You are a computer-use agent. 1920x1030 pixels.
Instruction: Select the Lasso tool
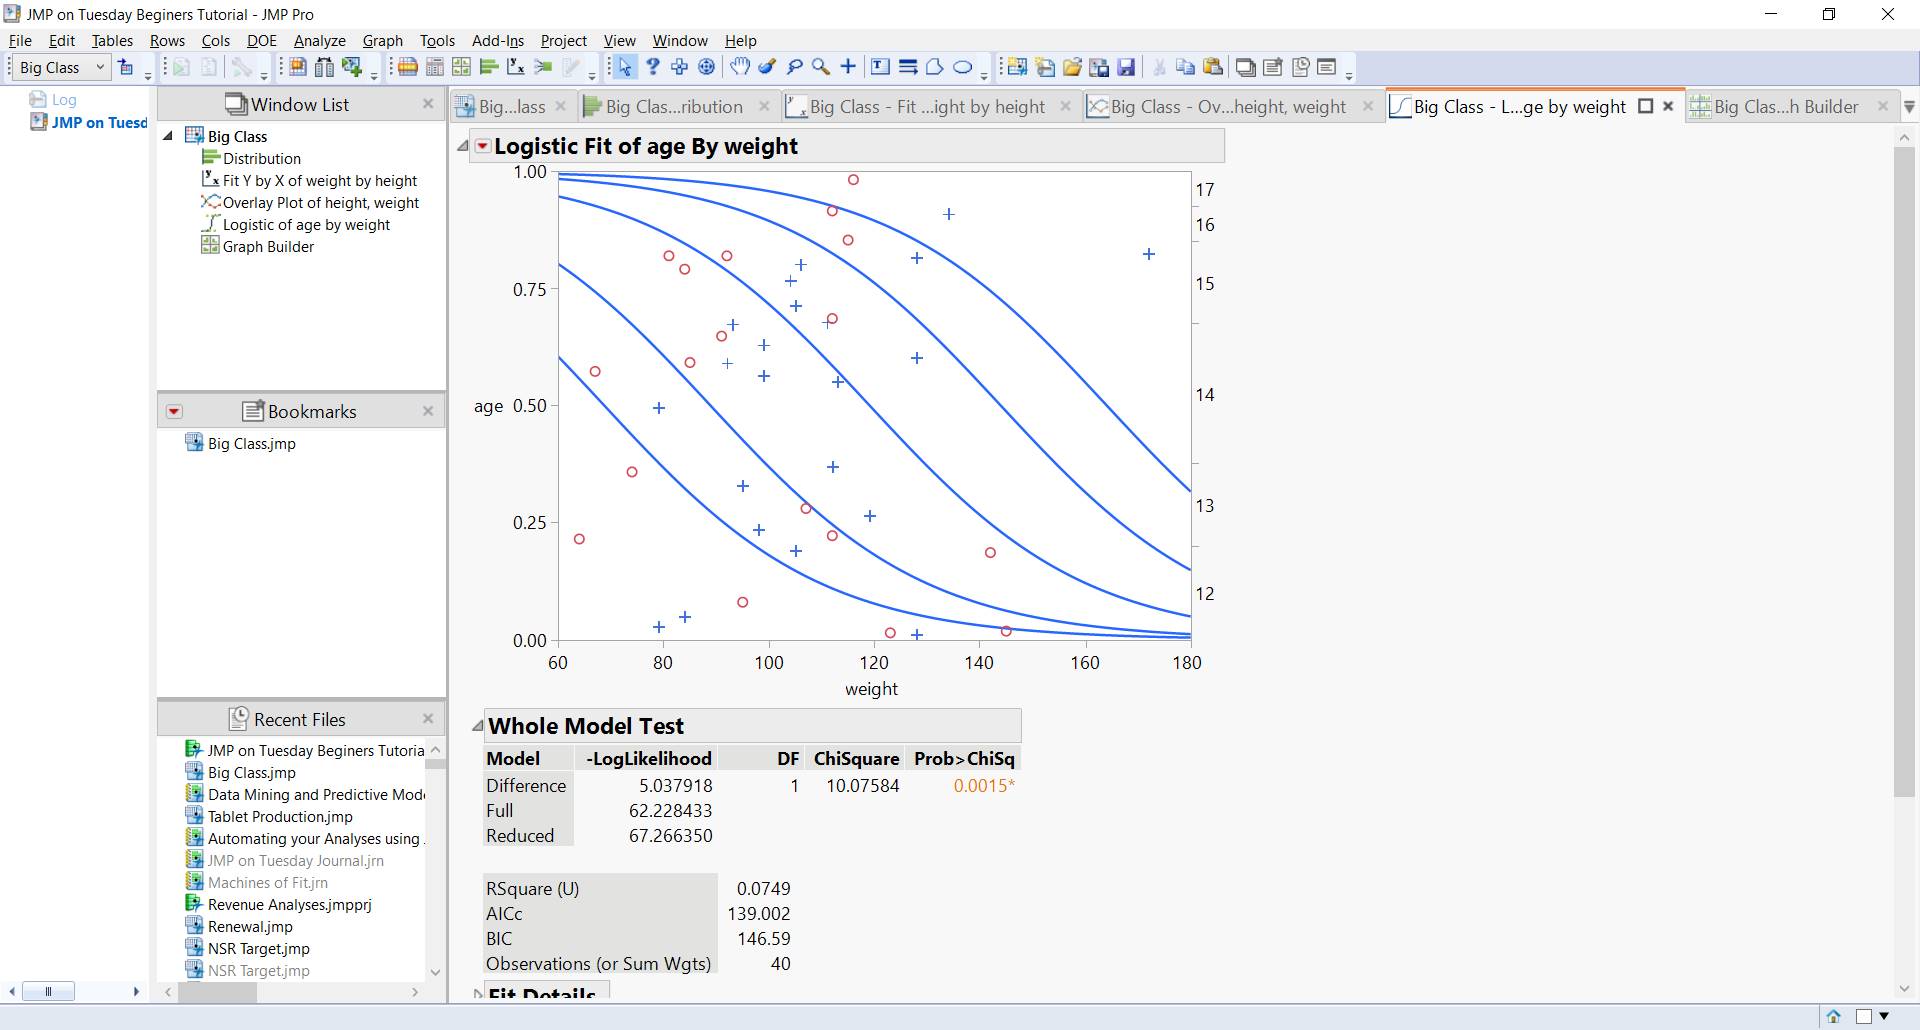pyautogui.click(x=794, y=66)
